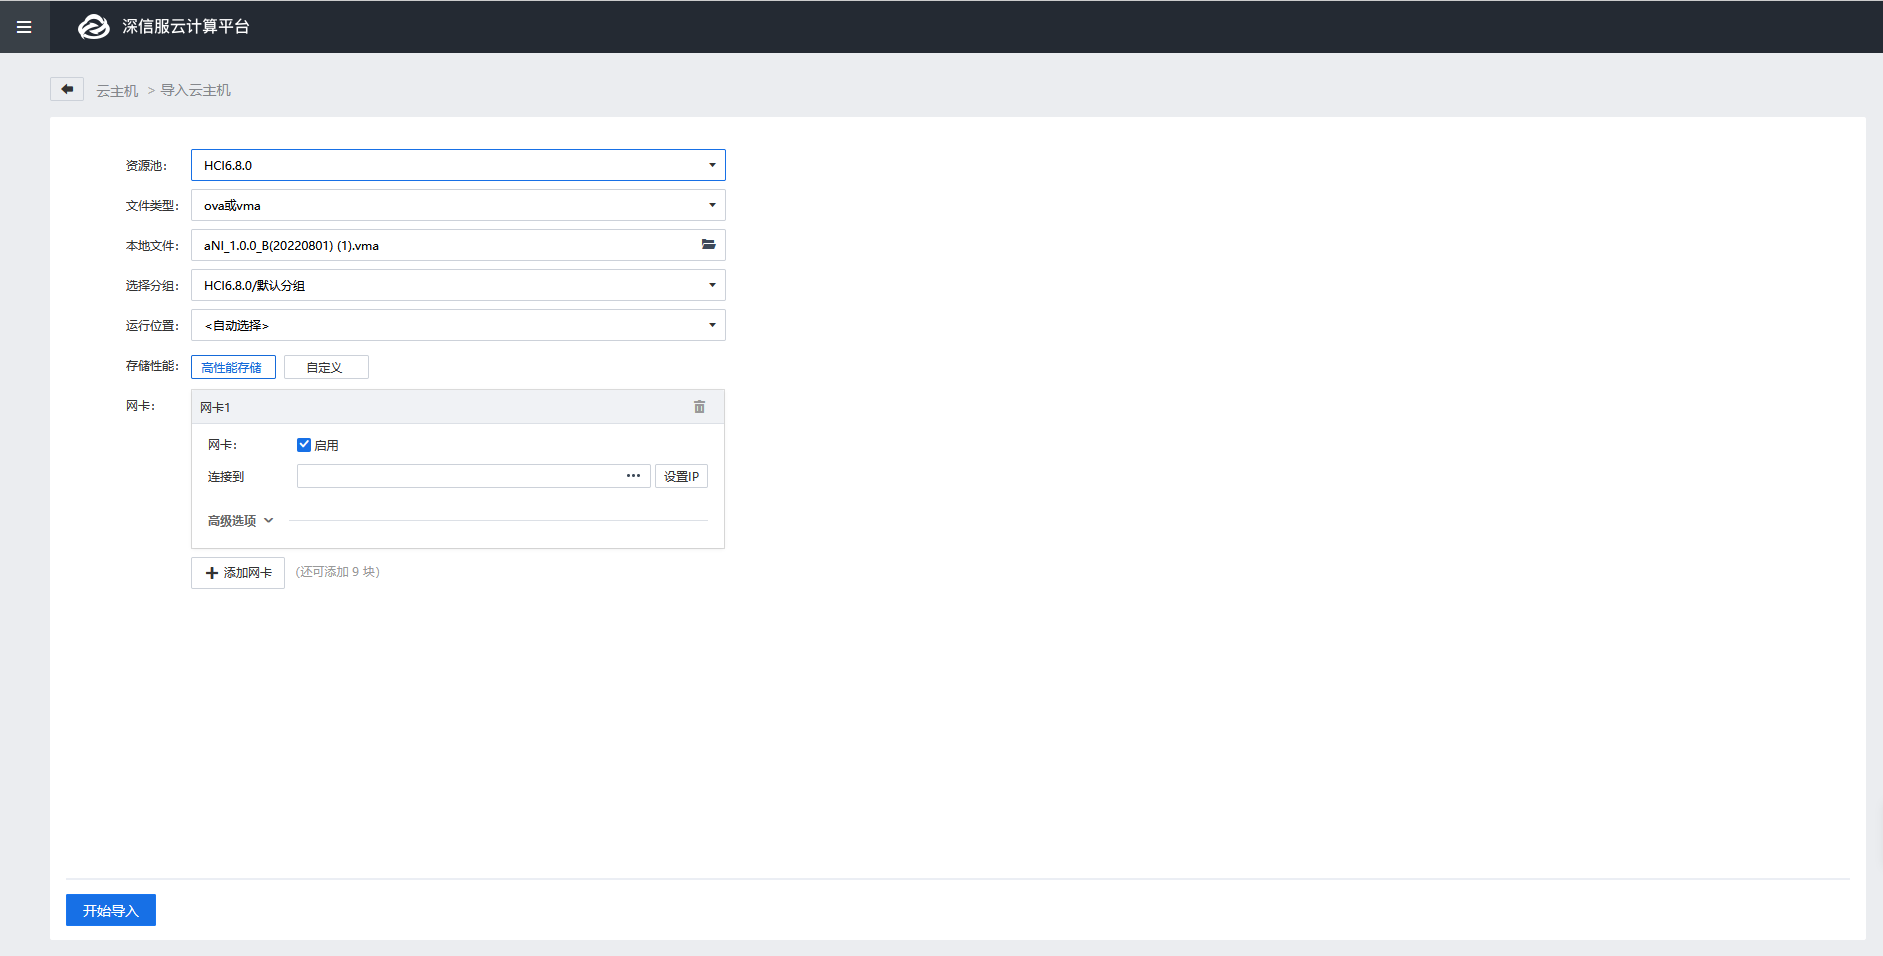Expand the 高级选项 advanced options

pos(240,520)
